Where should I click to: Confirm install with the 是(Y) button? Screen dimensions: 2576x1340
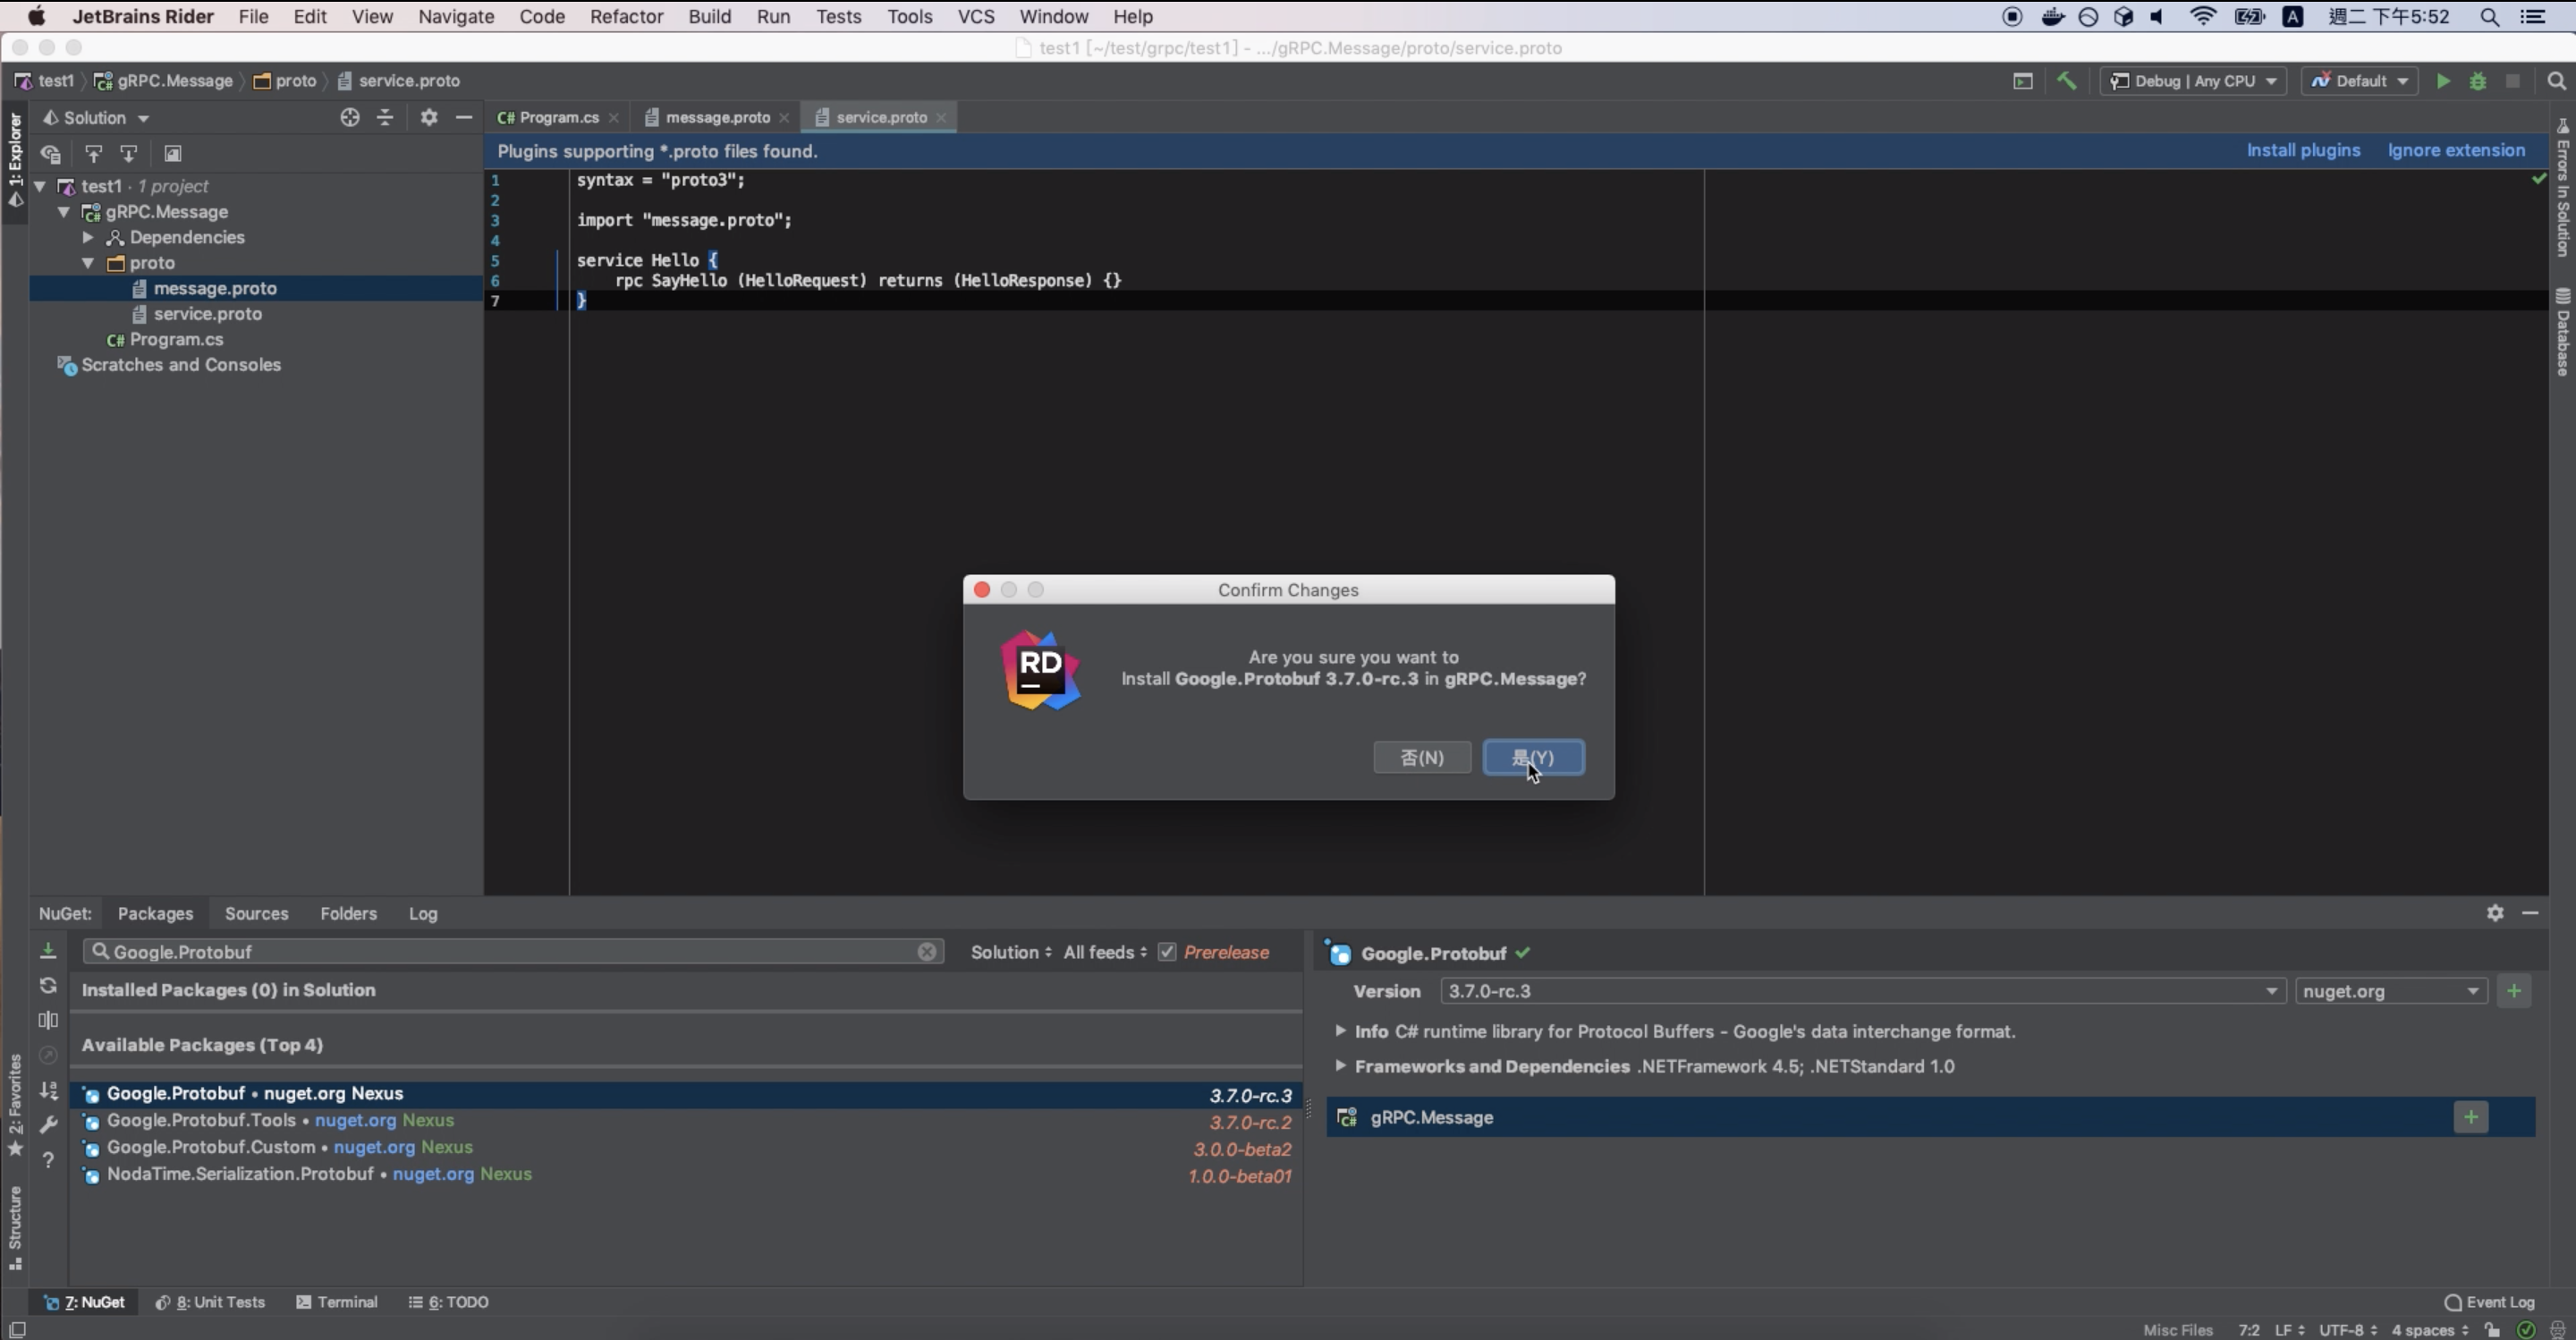coord(1533,757)
